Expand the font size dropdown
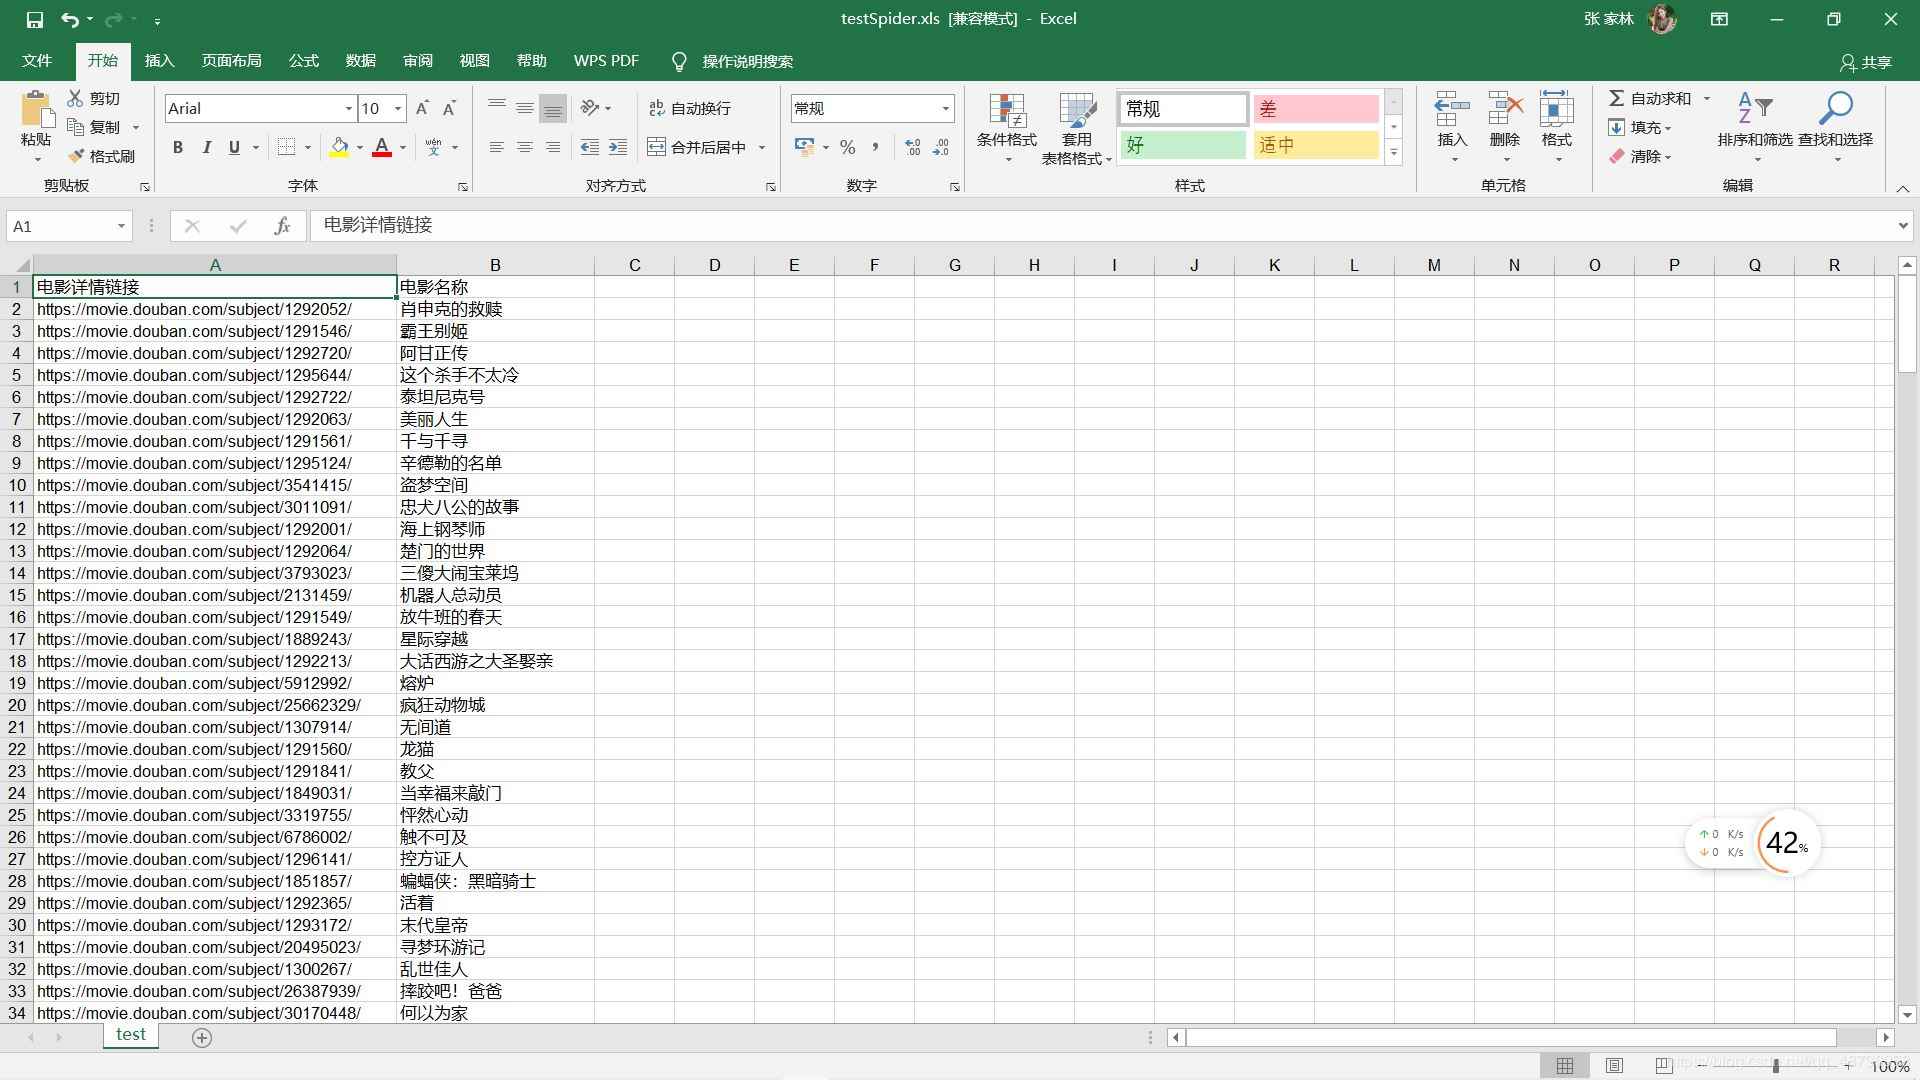Viewport: 1920px width, 1080px height. (x=398, y=108)
